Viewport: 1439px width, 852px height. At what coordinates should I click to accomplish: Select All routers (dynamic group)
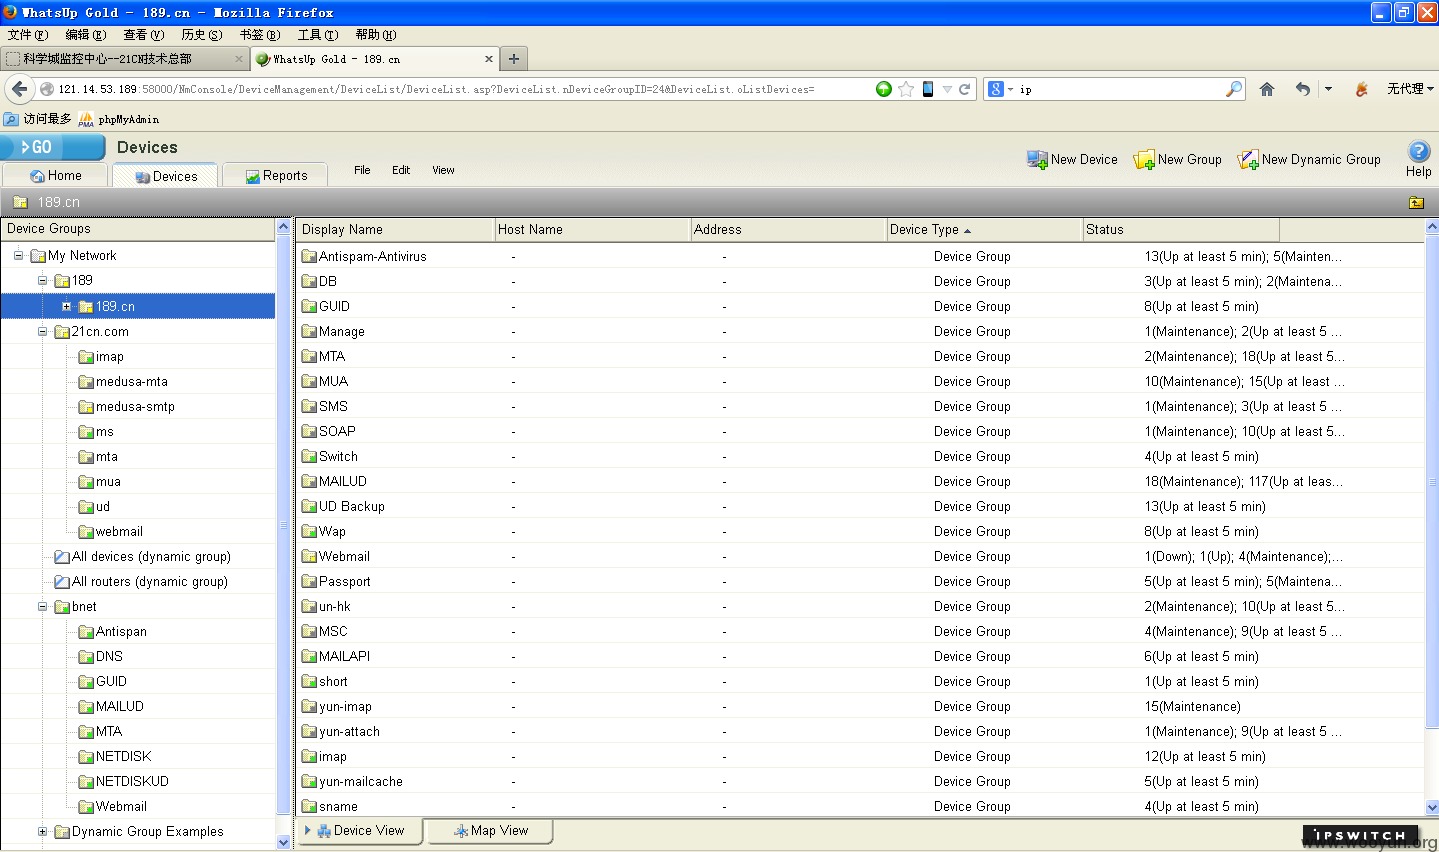coord(150,581)
